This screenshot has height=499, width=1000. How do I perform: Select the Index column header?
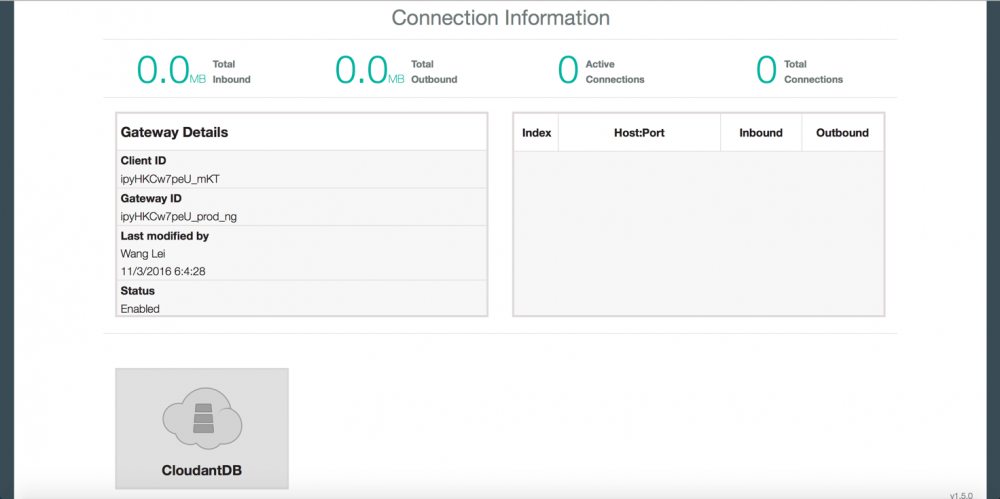[536, 133]
